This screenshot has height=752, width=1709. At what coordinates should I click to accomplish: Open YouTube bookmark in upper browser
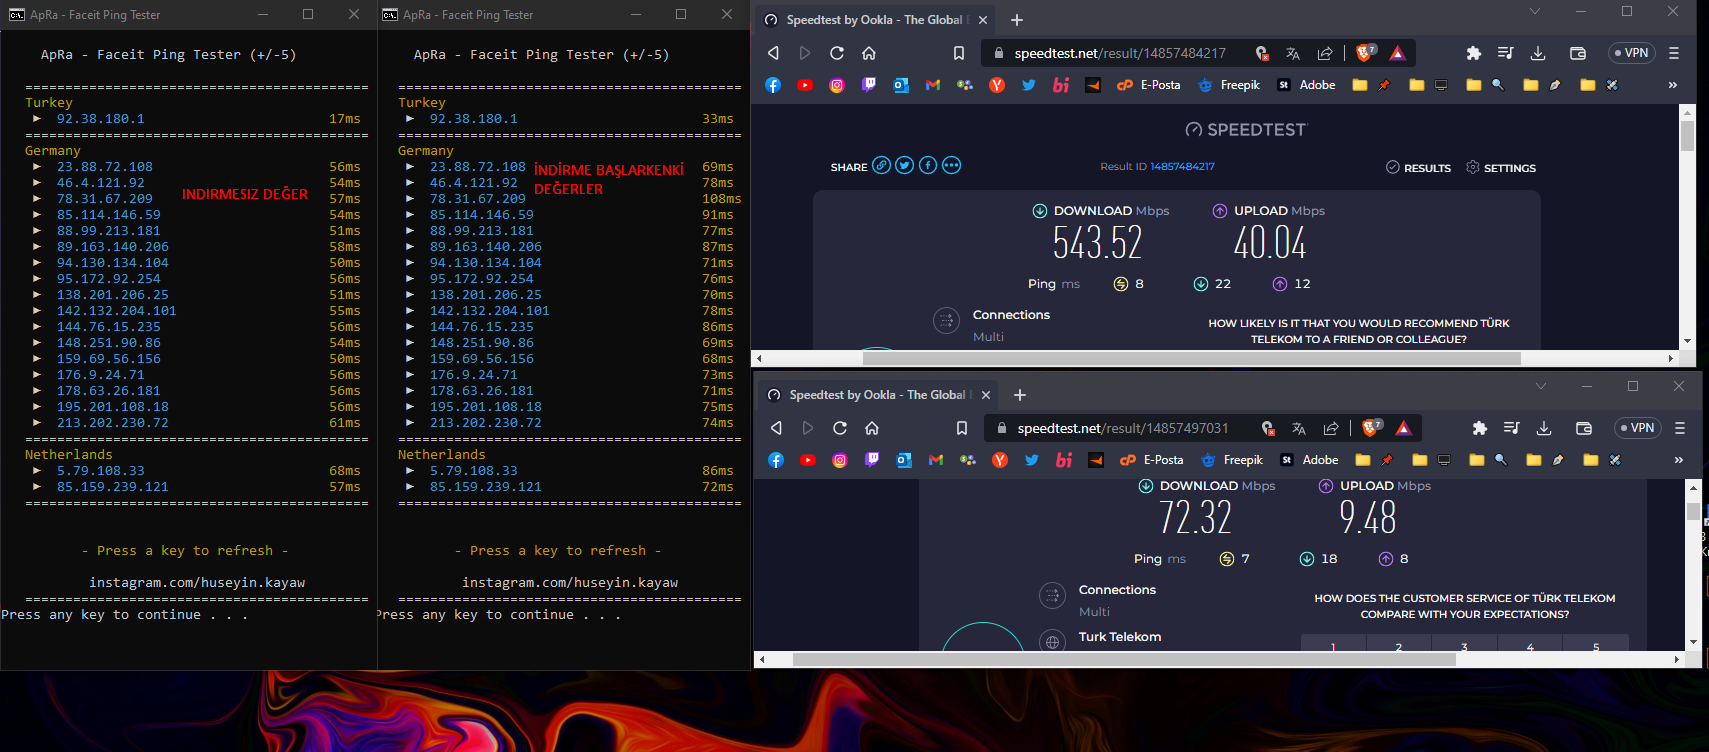[x=805, y=85]
